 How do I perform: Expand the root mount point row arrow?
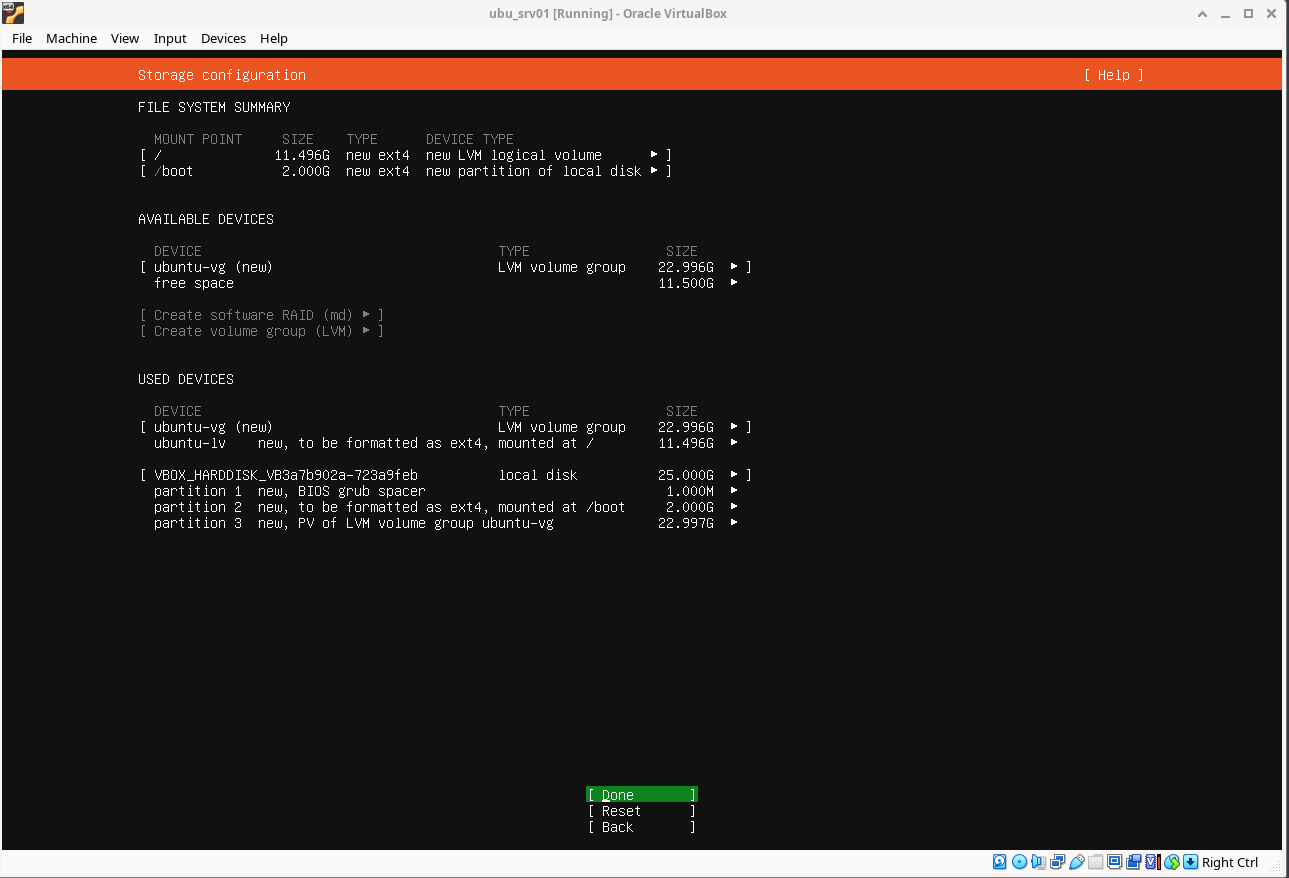(654, 155)
